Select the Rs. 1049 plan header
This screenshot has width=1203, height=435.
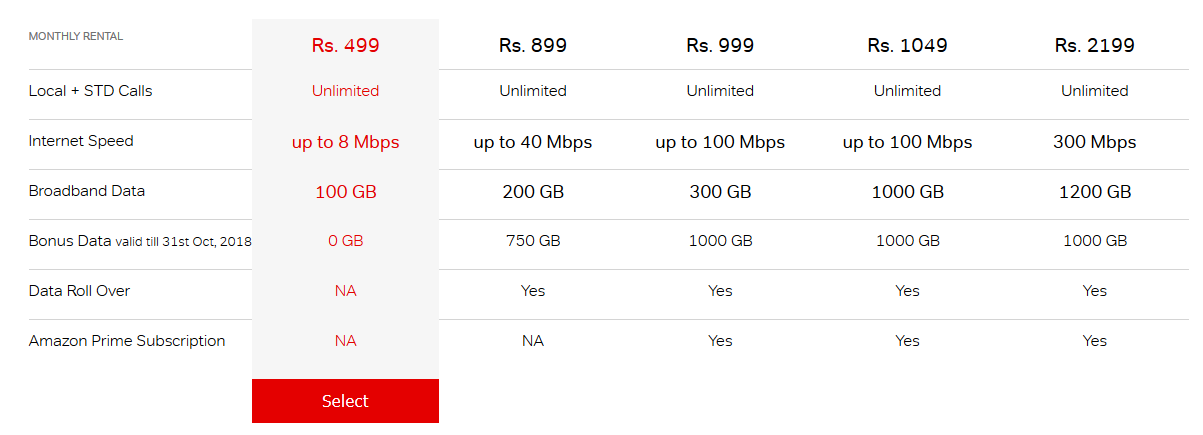pyautogui.click(x=907, y=45)
